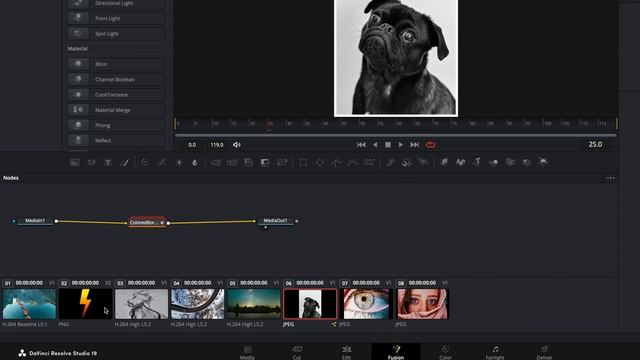Add a Merge 3D node from toolbar
This screenshot has width=640, height=360.
[x=493, y=162]
